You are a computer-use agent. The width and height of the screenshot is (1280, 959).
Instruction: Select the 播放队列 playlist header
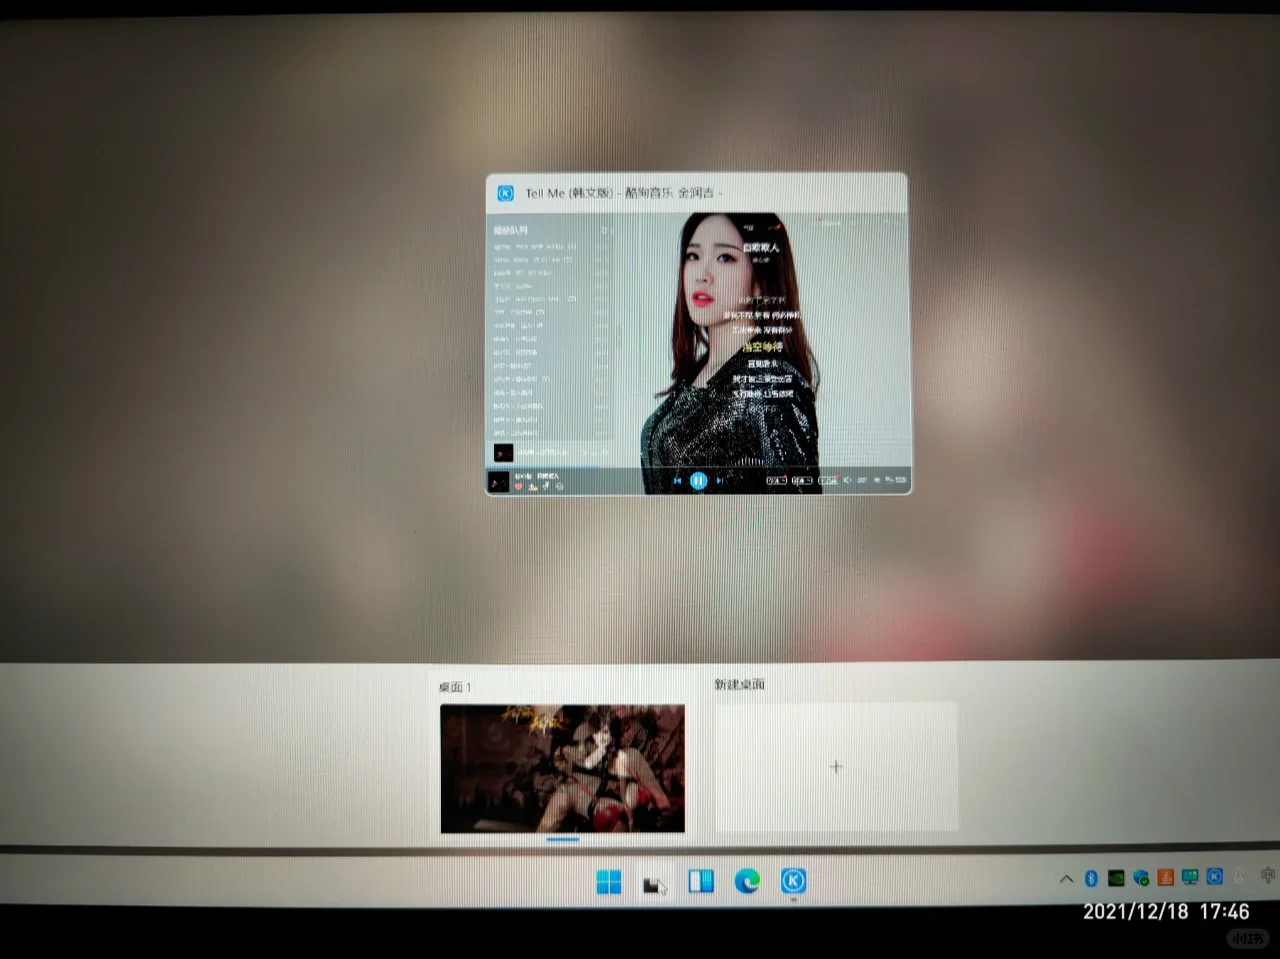(x=512, y=230)
